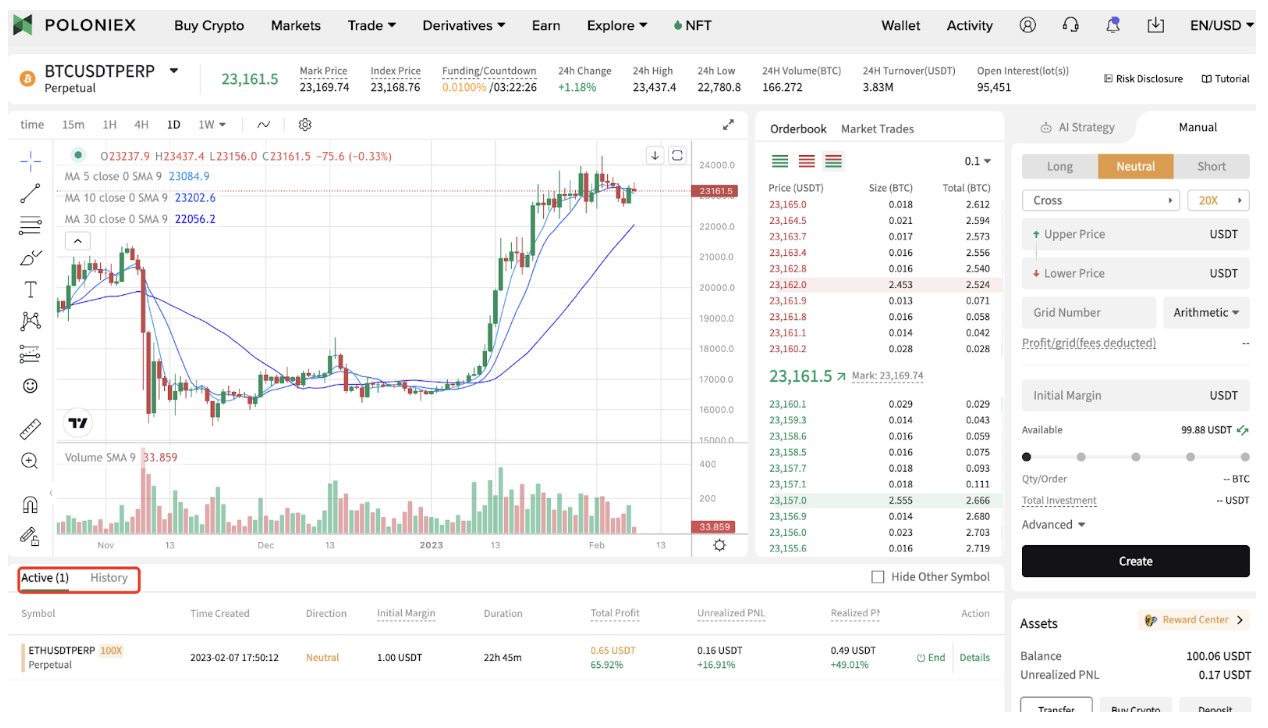Expand the Trade menu

372,25
